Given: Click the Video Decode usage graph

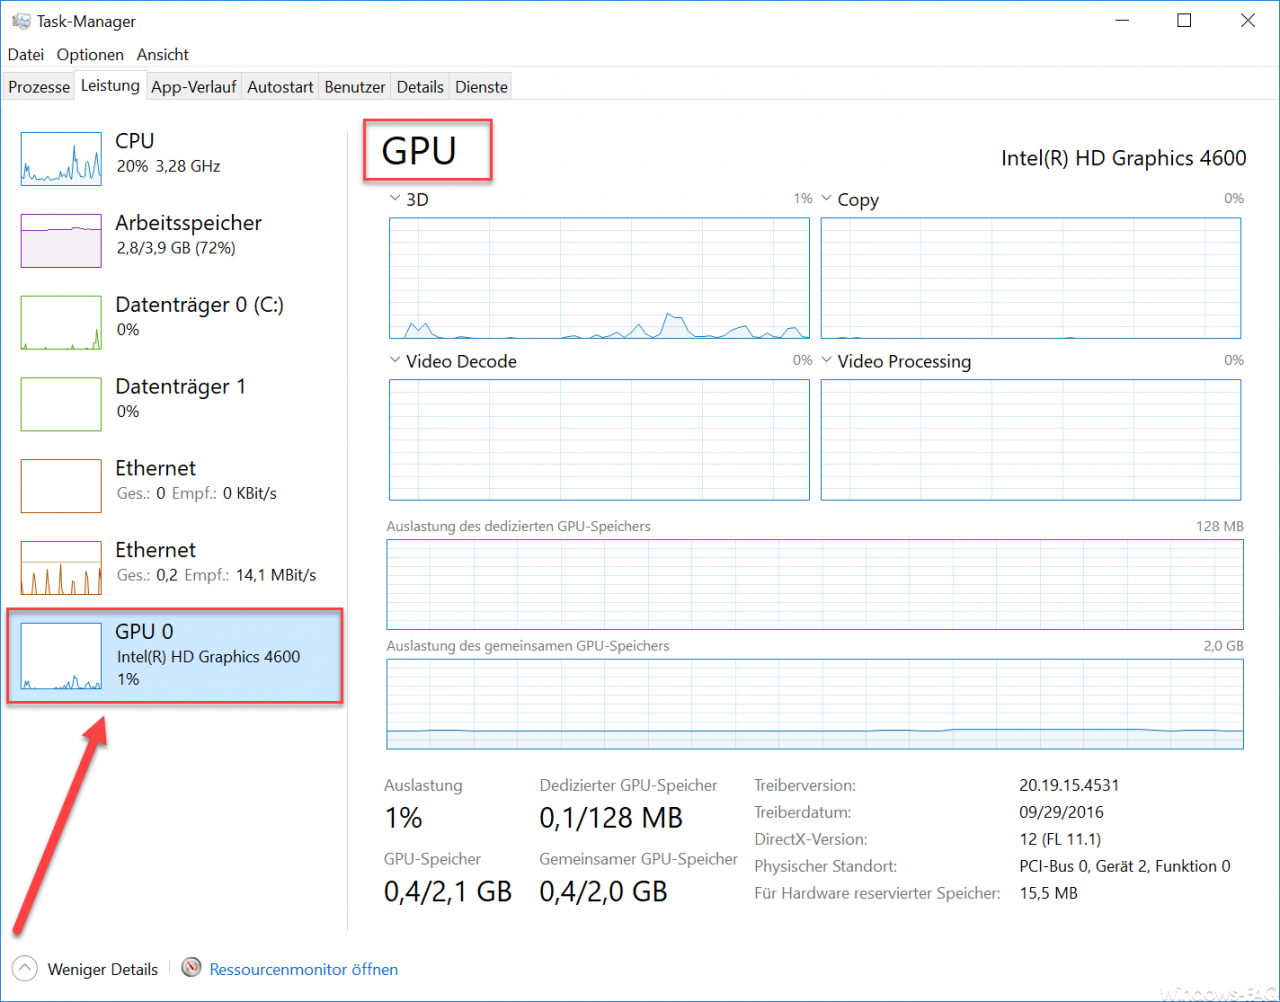Looking at the screenshot, I should pyautogui.click(x=599, y=440).
